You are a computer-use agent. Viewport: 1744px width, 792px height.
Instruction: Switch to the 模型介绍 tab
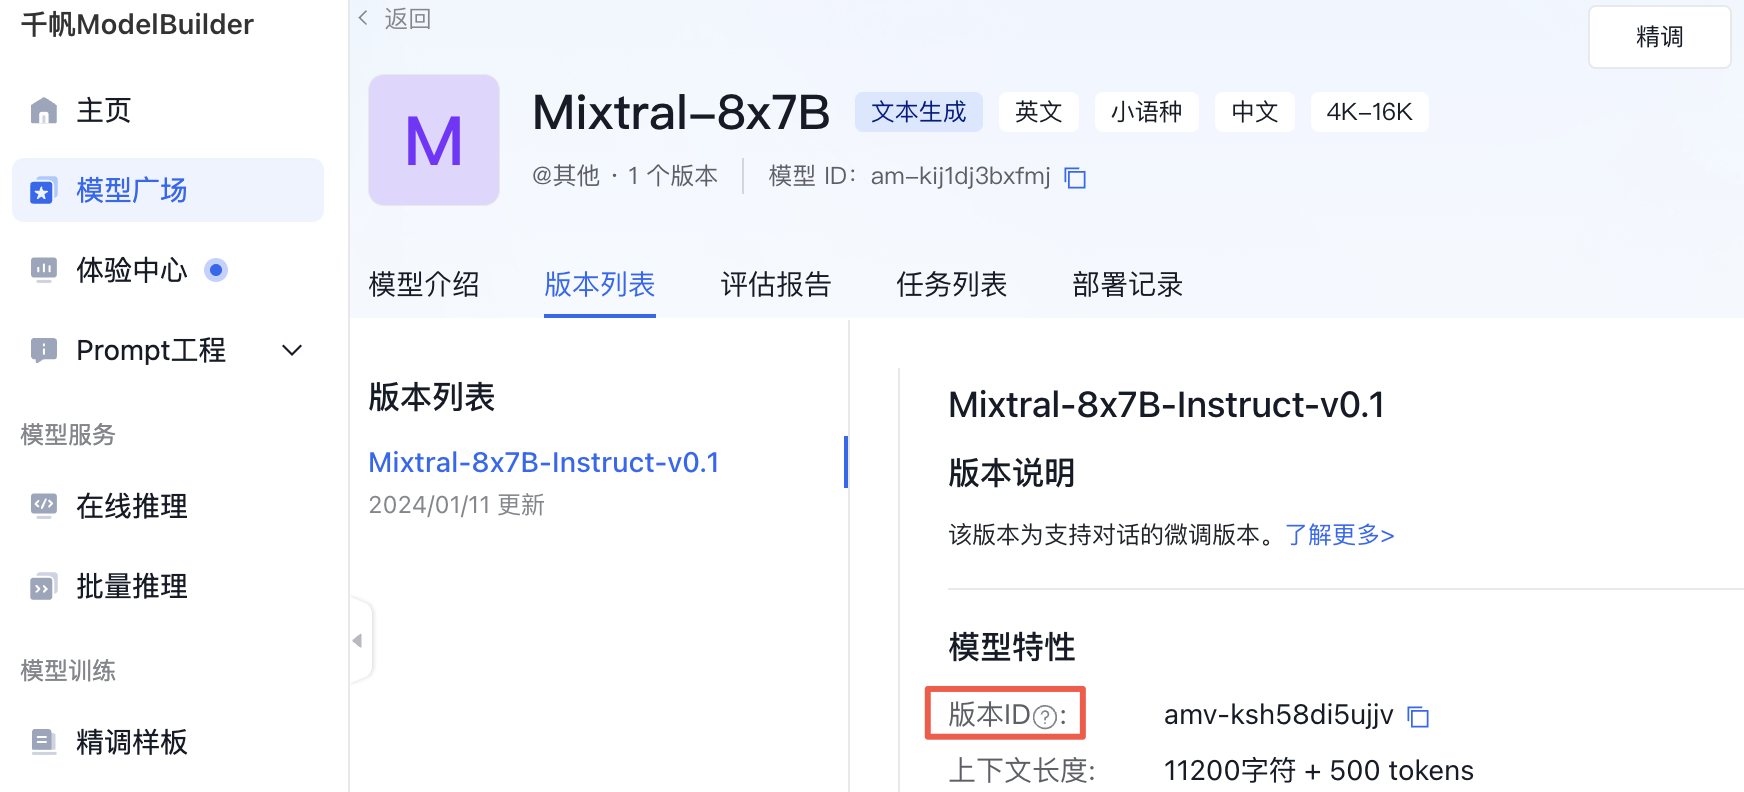click(x=424, y=285)
